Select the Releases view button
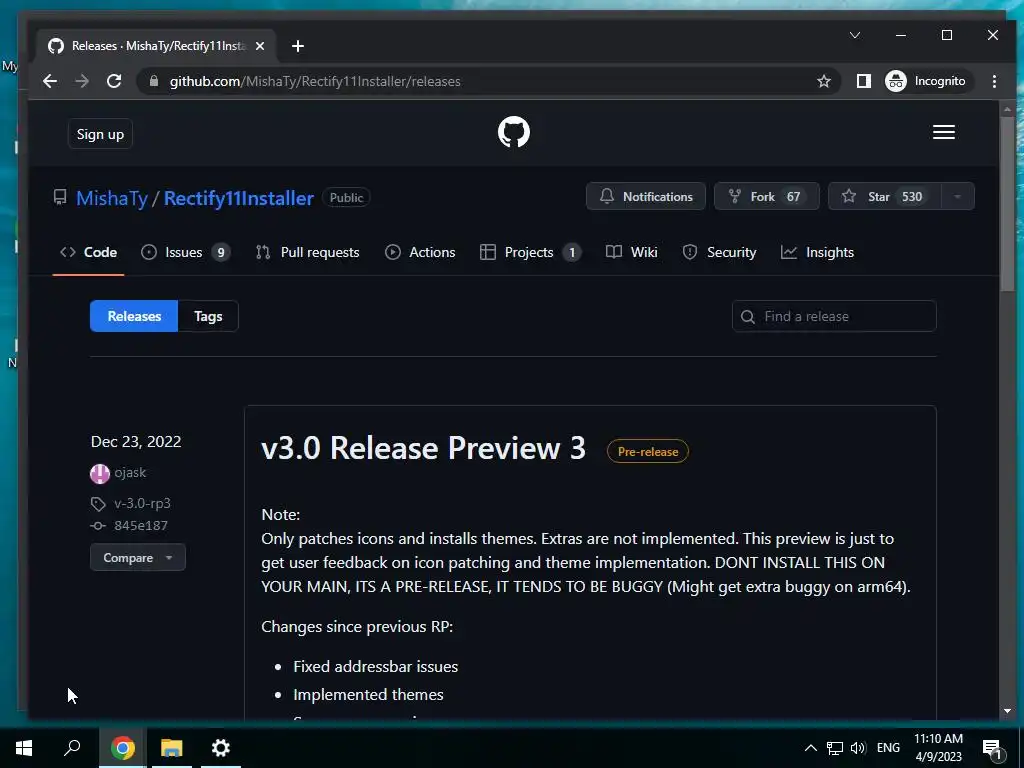Viewport: 1024px width, 768px height. [134, 316]
